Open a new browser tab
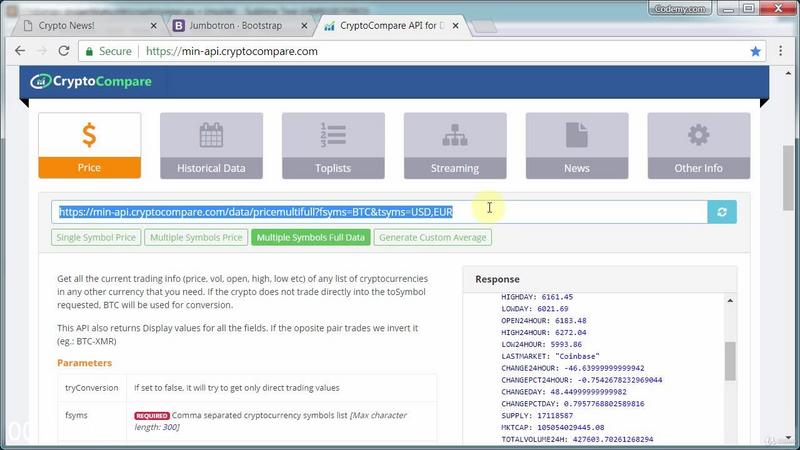 pos(483,27)
